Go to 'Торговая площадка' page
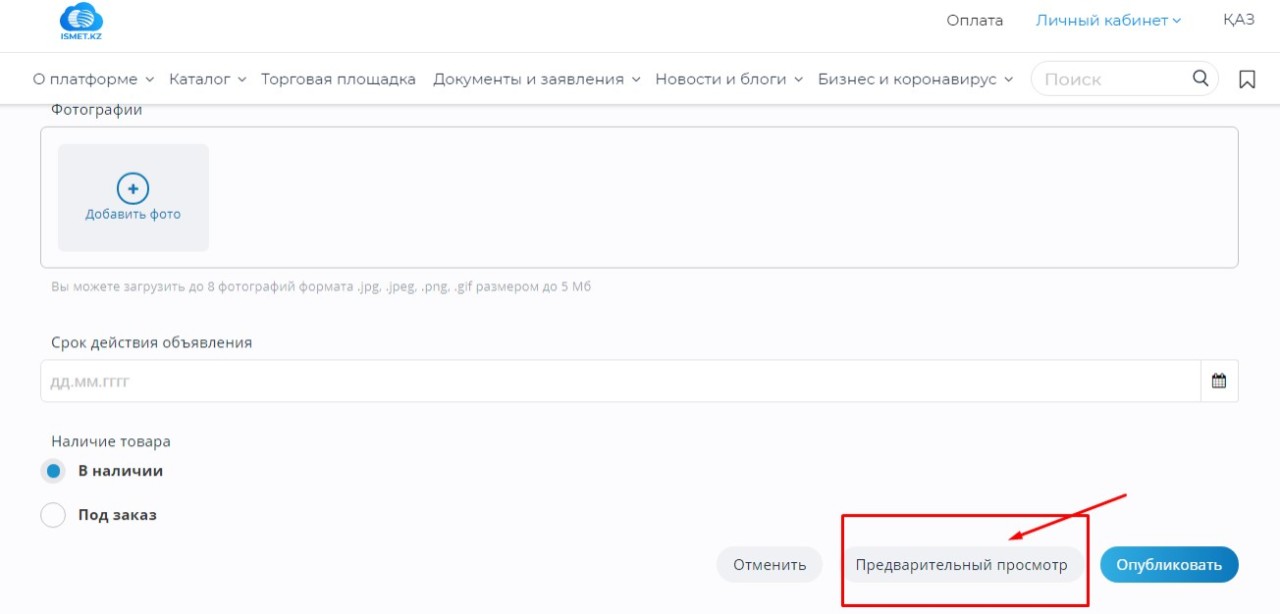The image size is (1280, 614). point(338,79)
